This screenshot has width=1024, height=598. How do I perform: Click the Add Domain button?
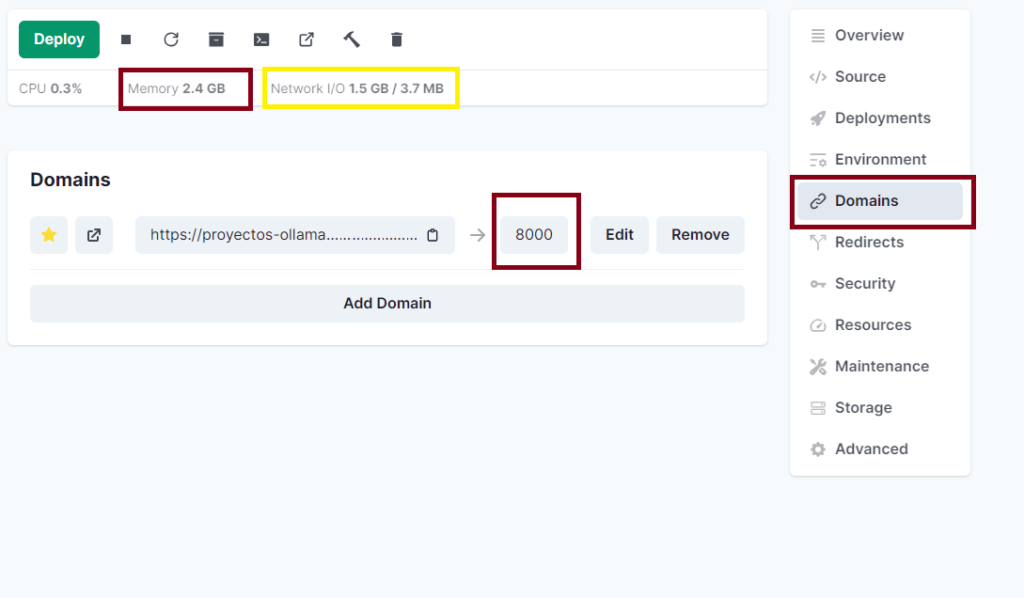[x=387, y=303]
